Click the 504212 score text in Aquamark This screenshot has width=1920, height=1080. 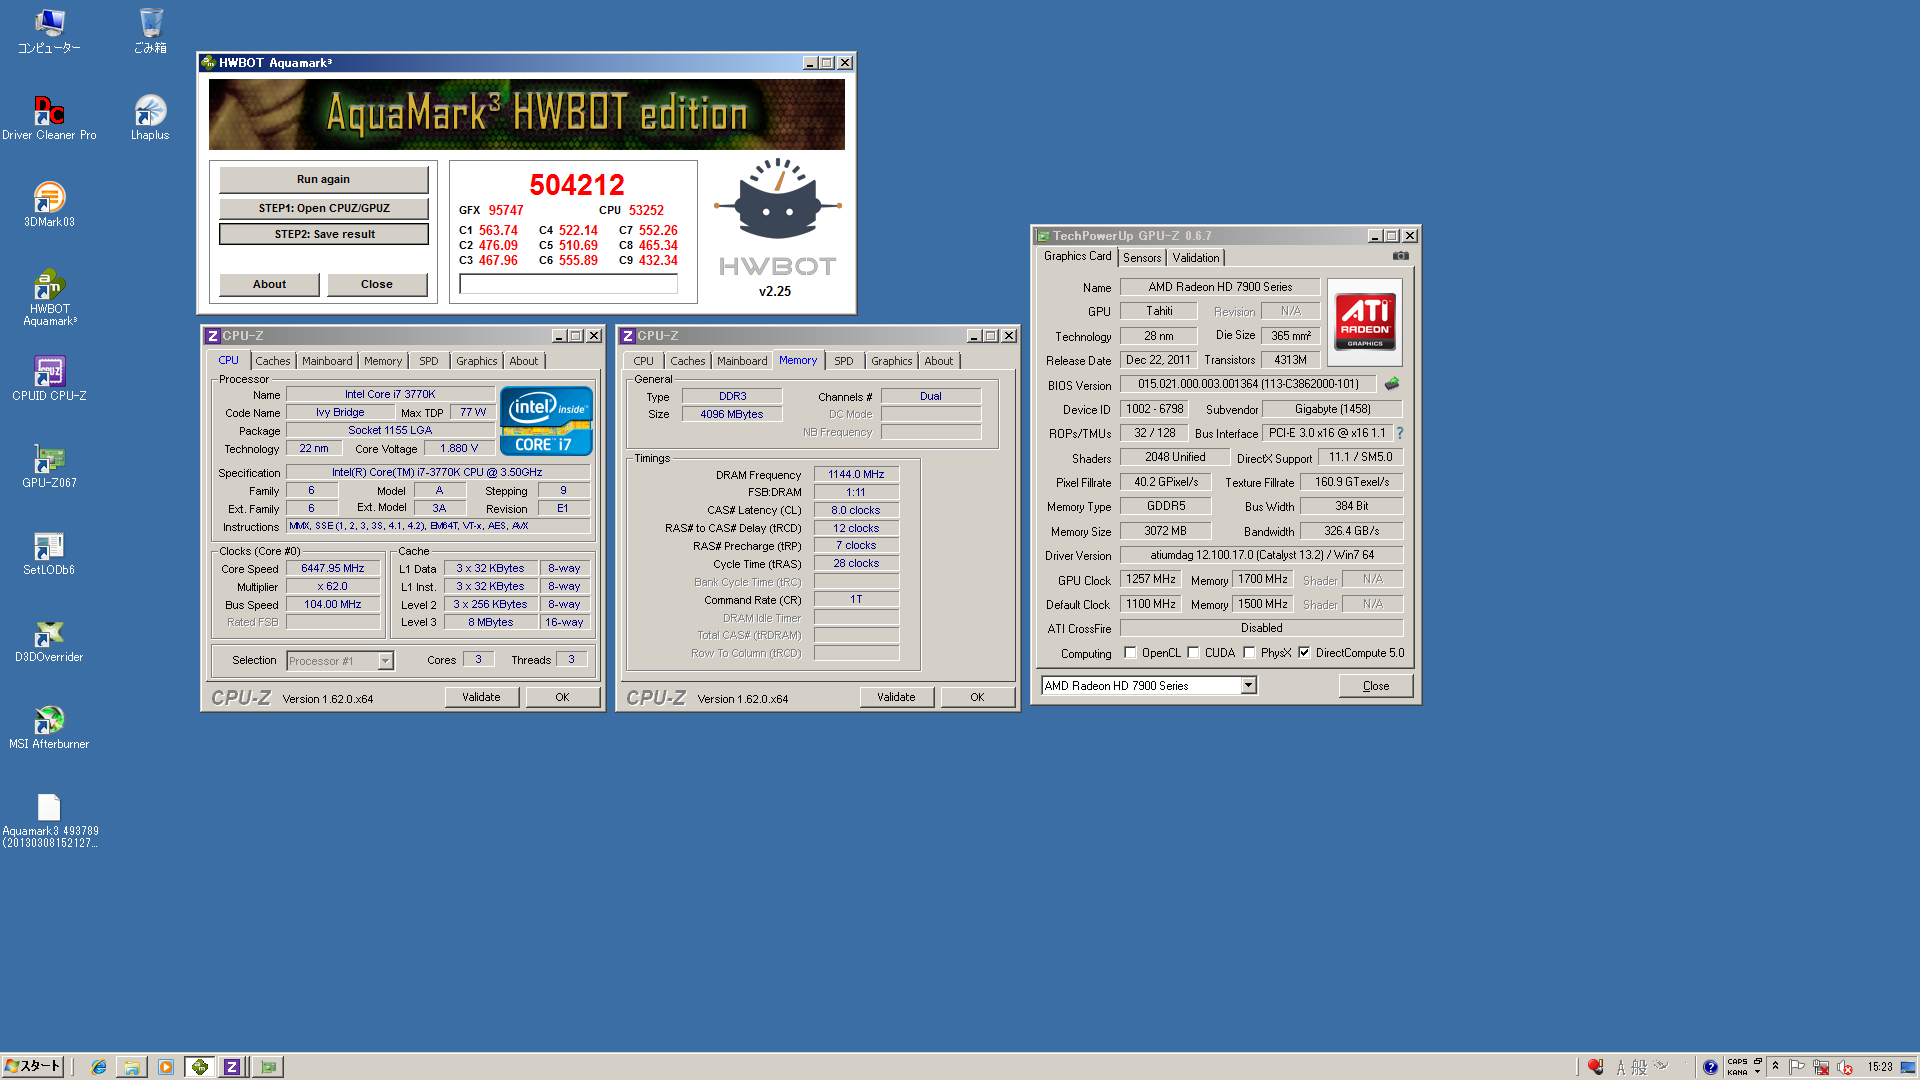[x=577, y=185]
